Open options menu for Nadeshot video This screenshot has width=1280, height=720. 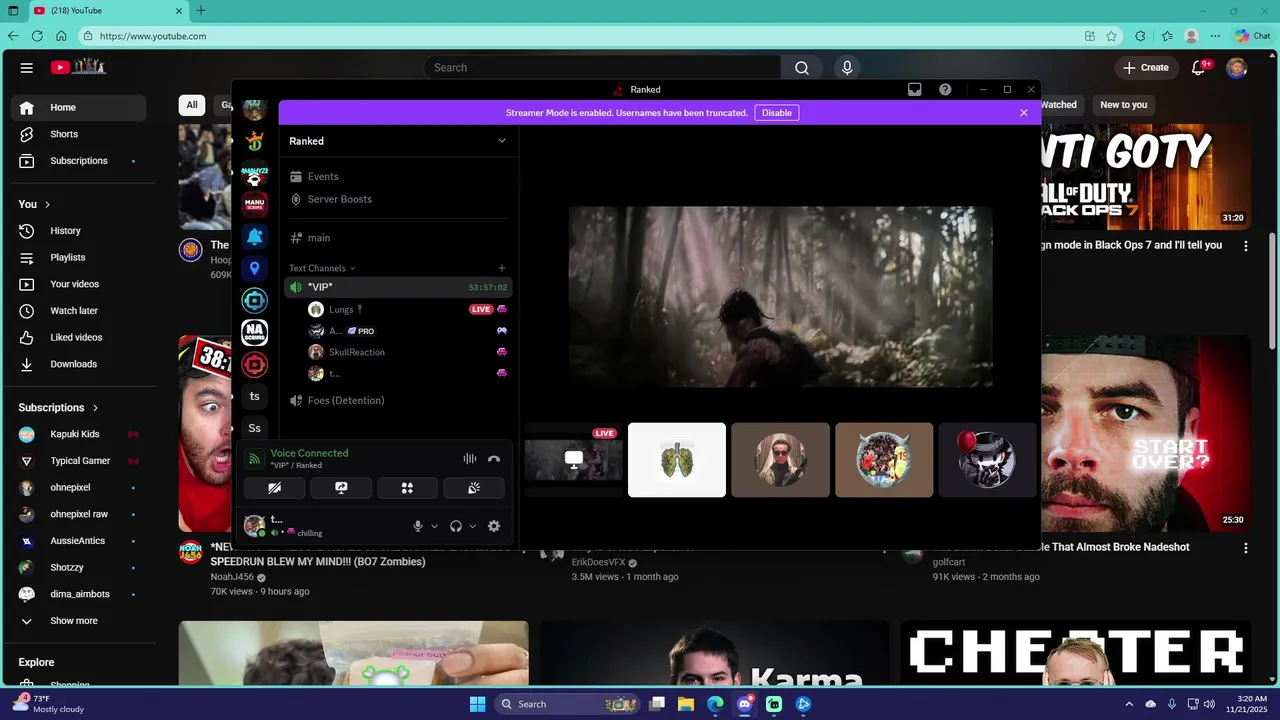1246,548
